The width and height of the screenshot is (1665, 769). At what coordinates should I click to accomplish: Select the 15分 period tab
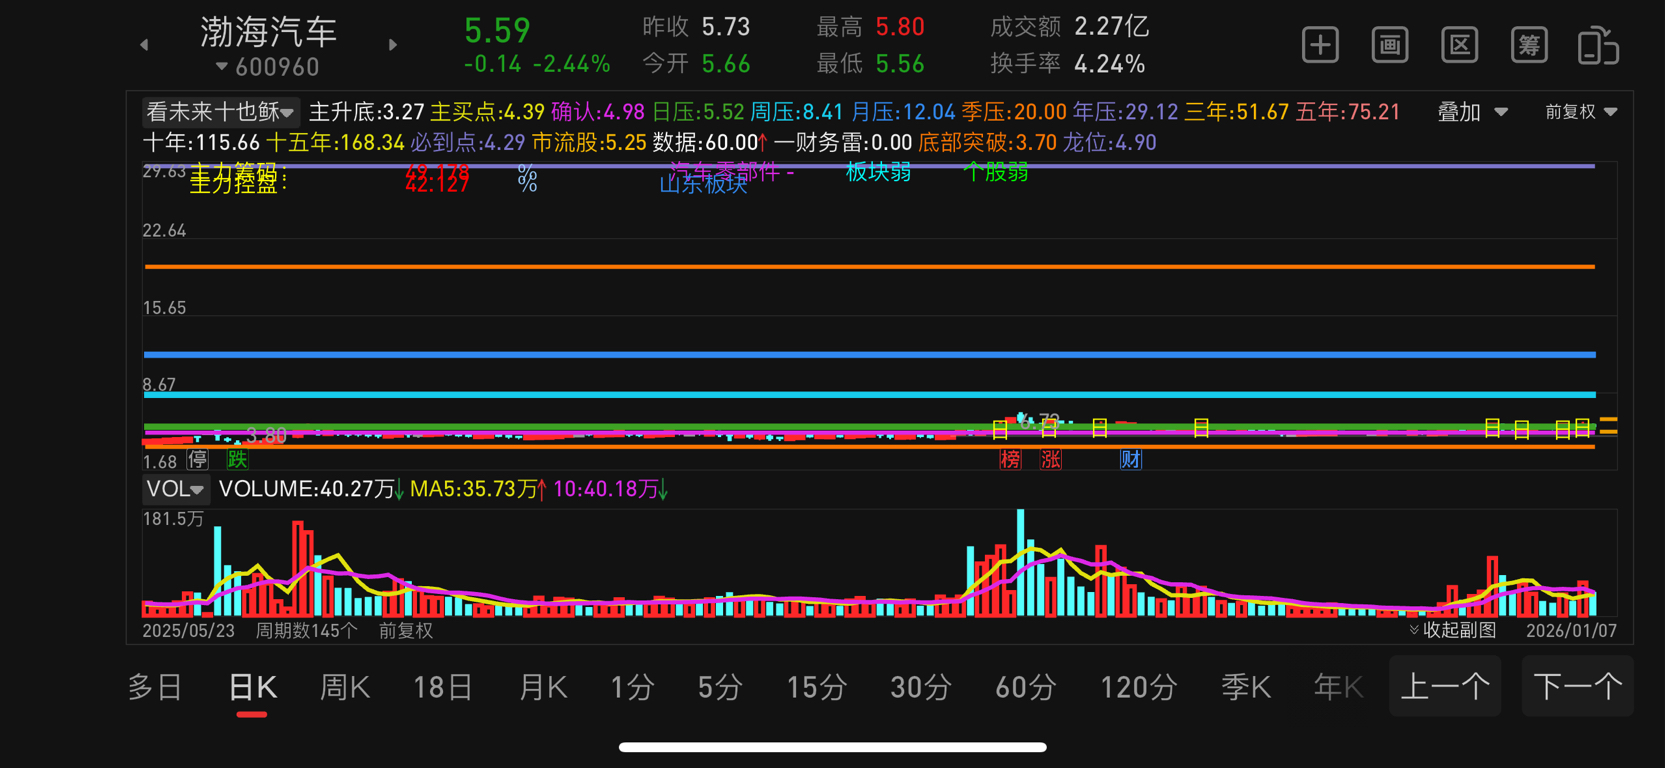[816, 687]
